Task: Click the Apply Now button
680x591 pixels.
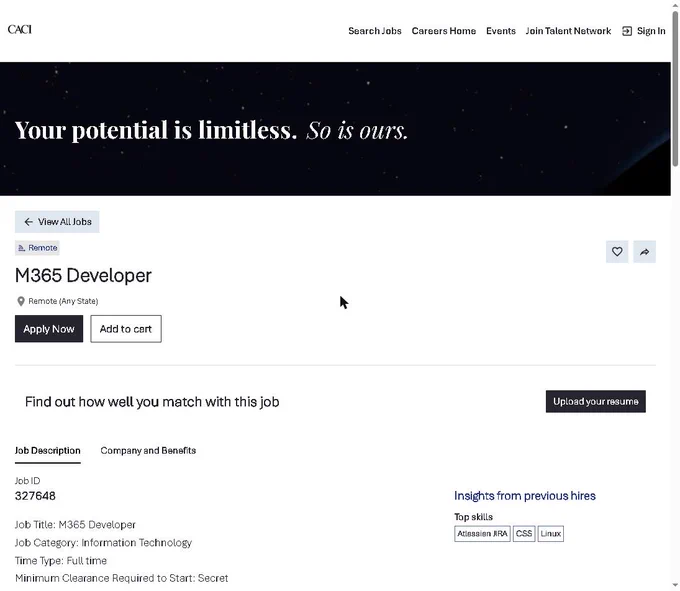Action: pos(49,329)
